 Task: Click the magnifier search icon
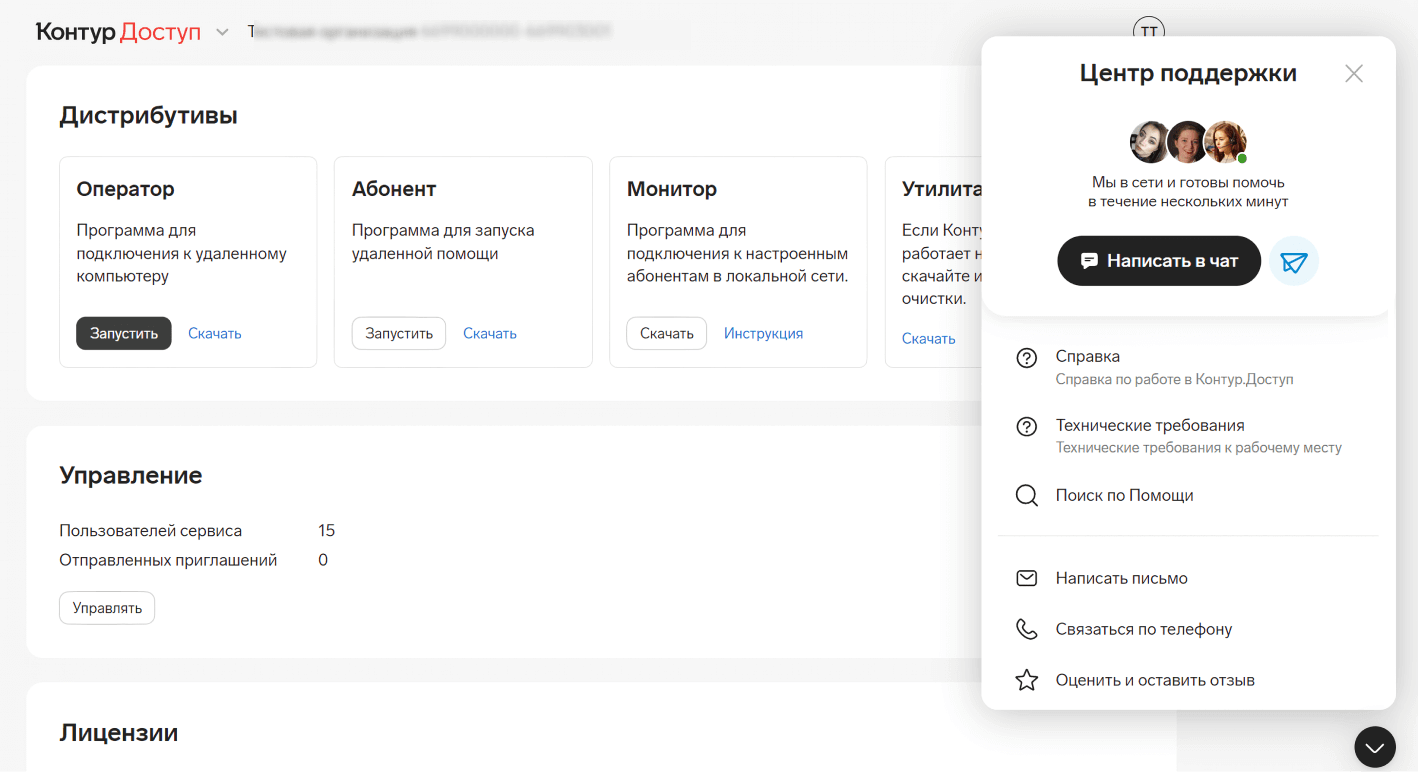[1026, 496]
